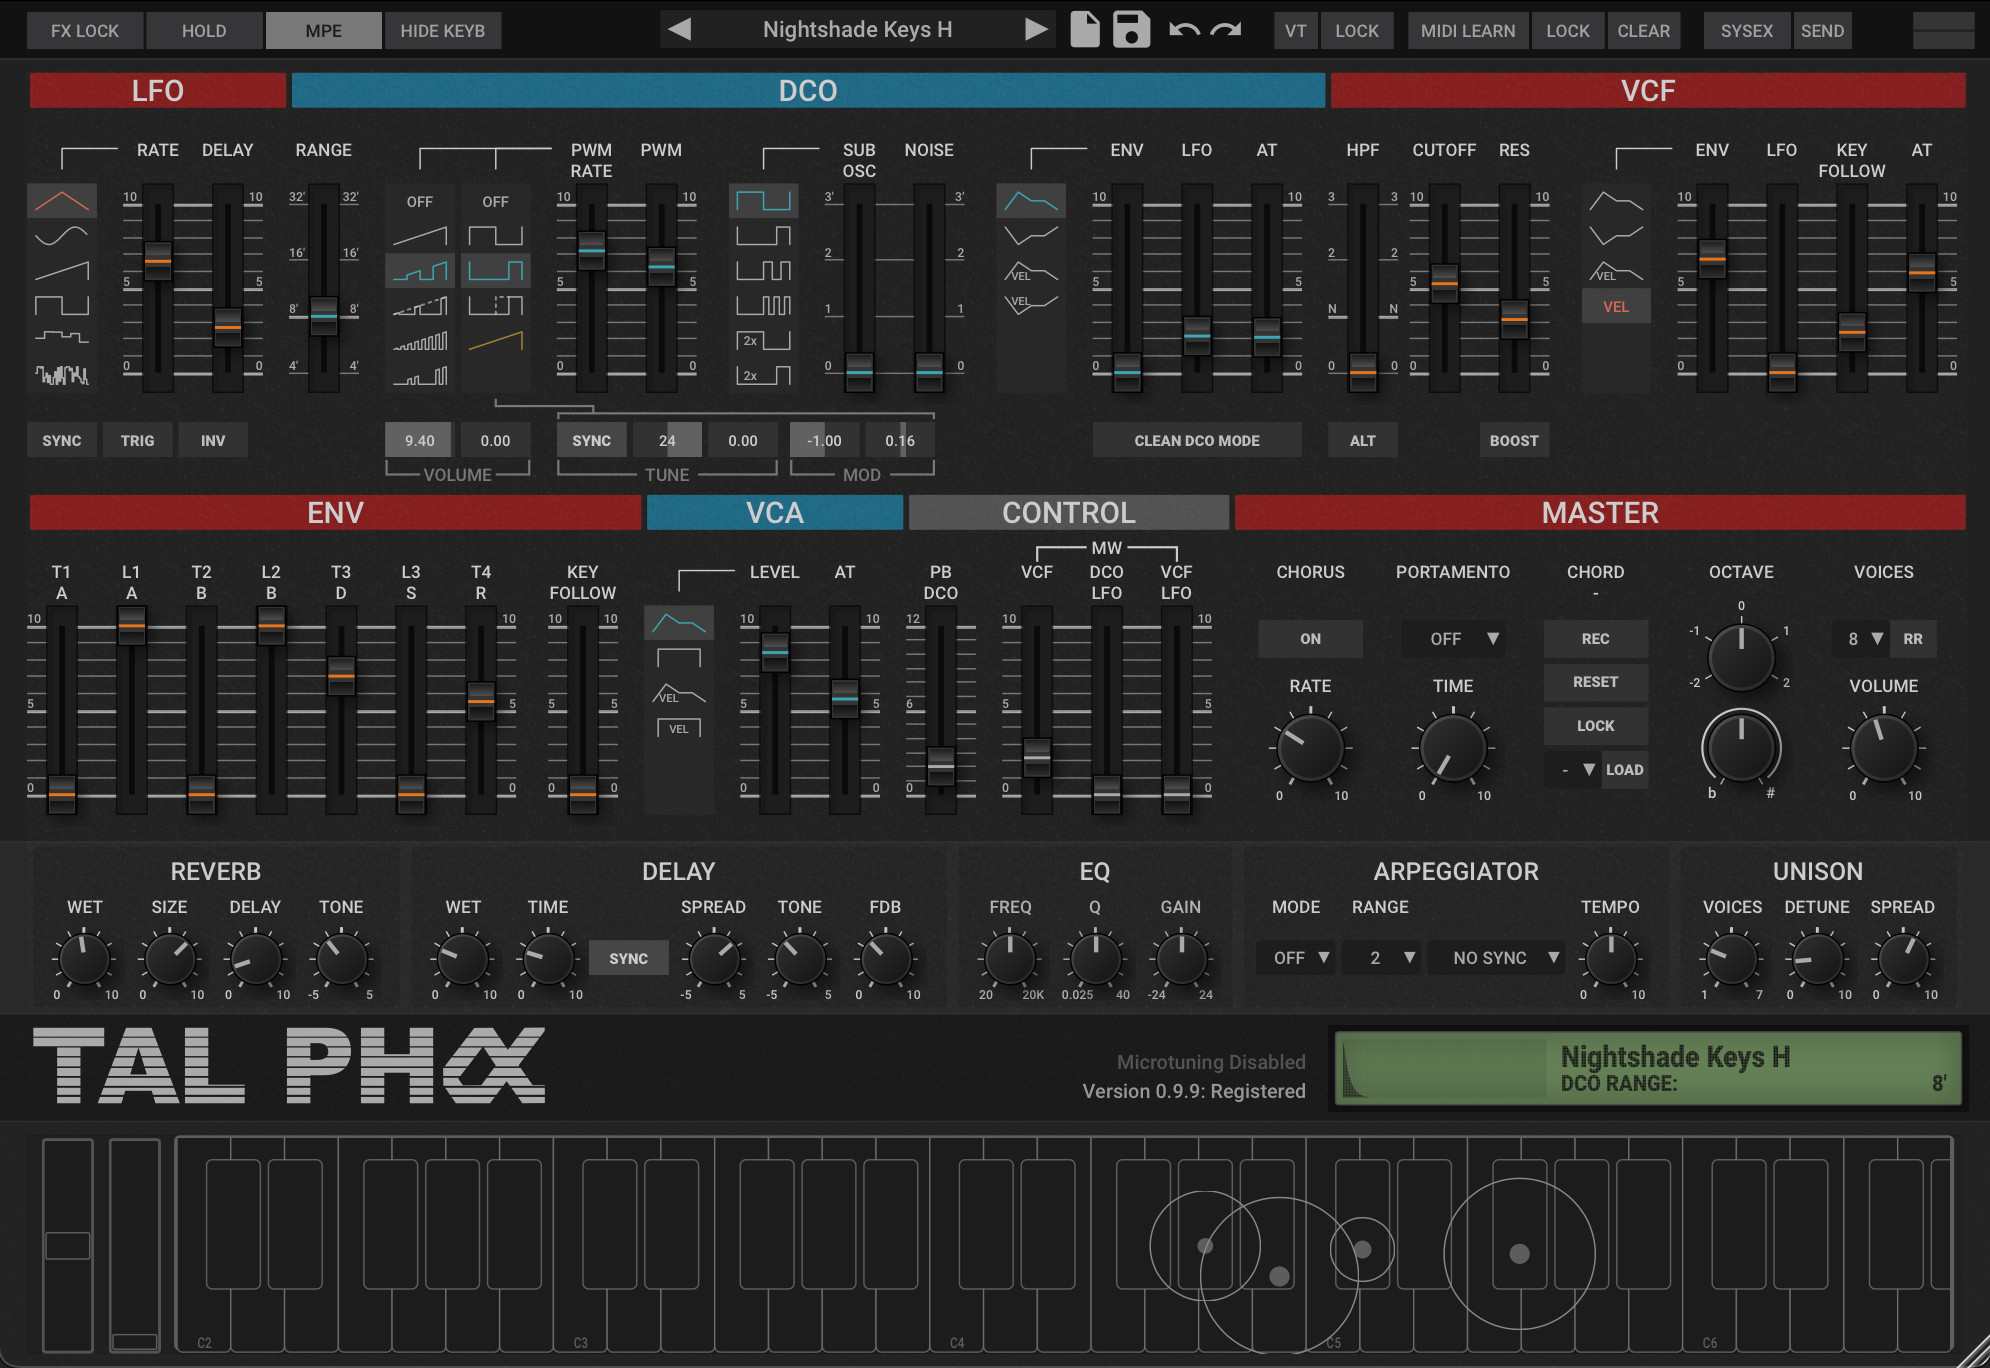Click the new preset page icon

[x=1085, y=30]
